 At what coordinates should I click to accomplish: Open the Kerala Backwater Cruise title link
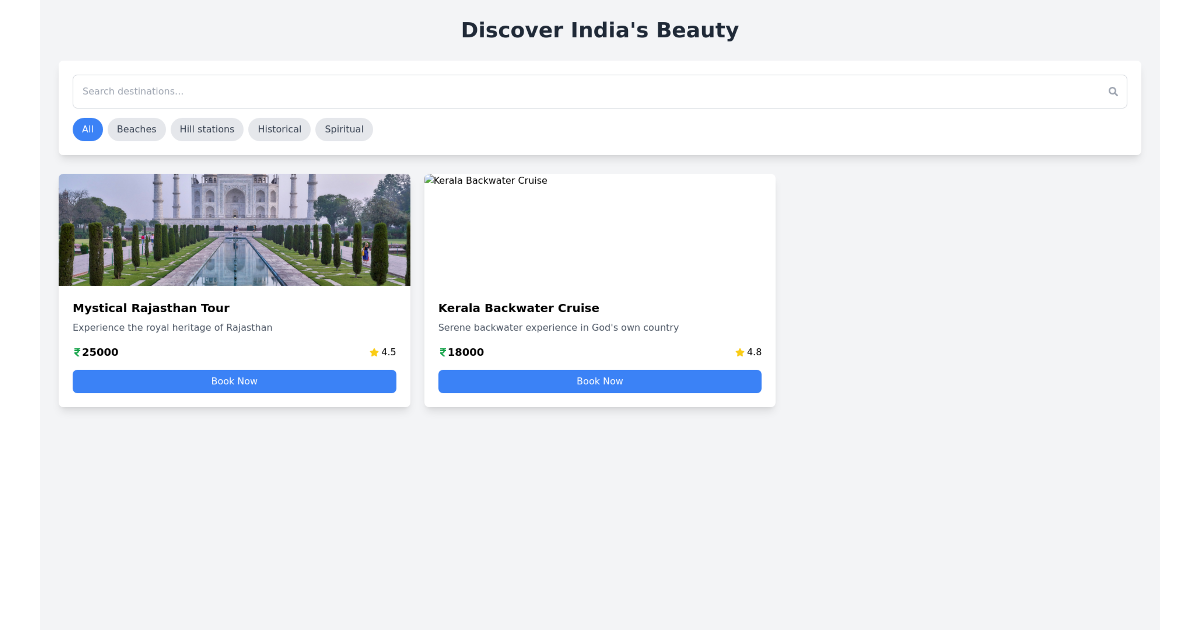[519, 308]
